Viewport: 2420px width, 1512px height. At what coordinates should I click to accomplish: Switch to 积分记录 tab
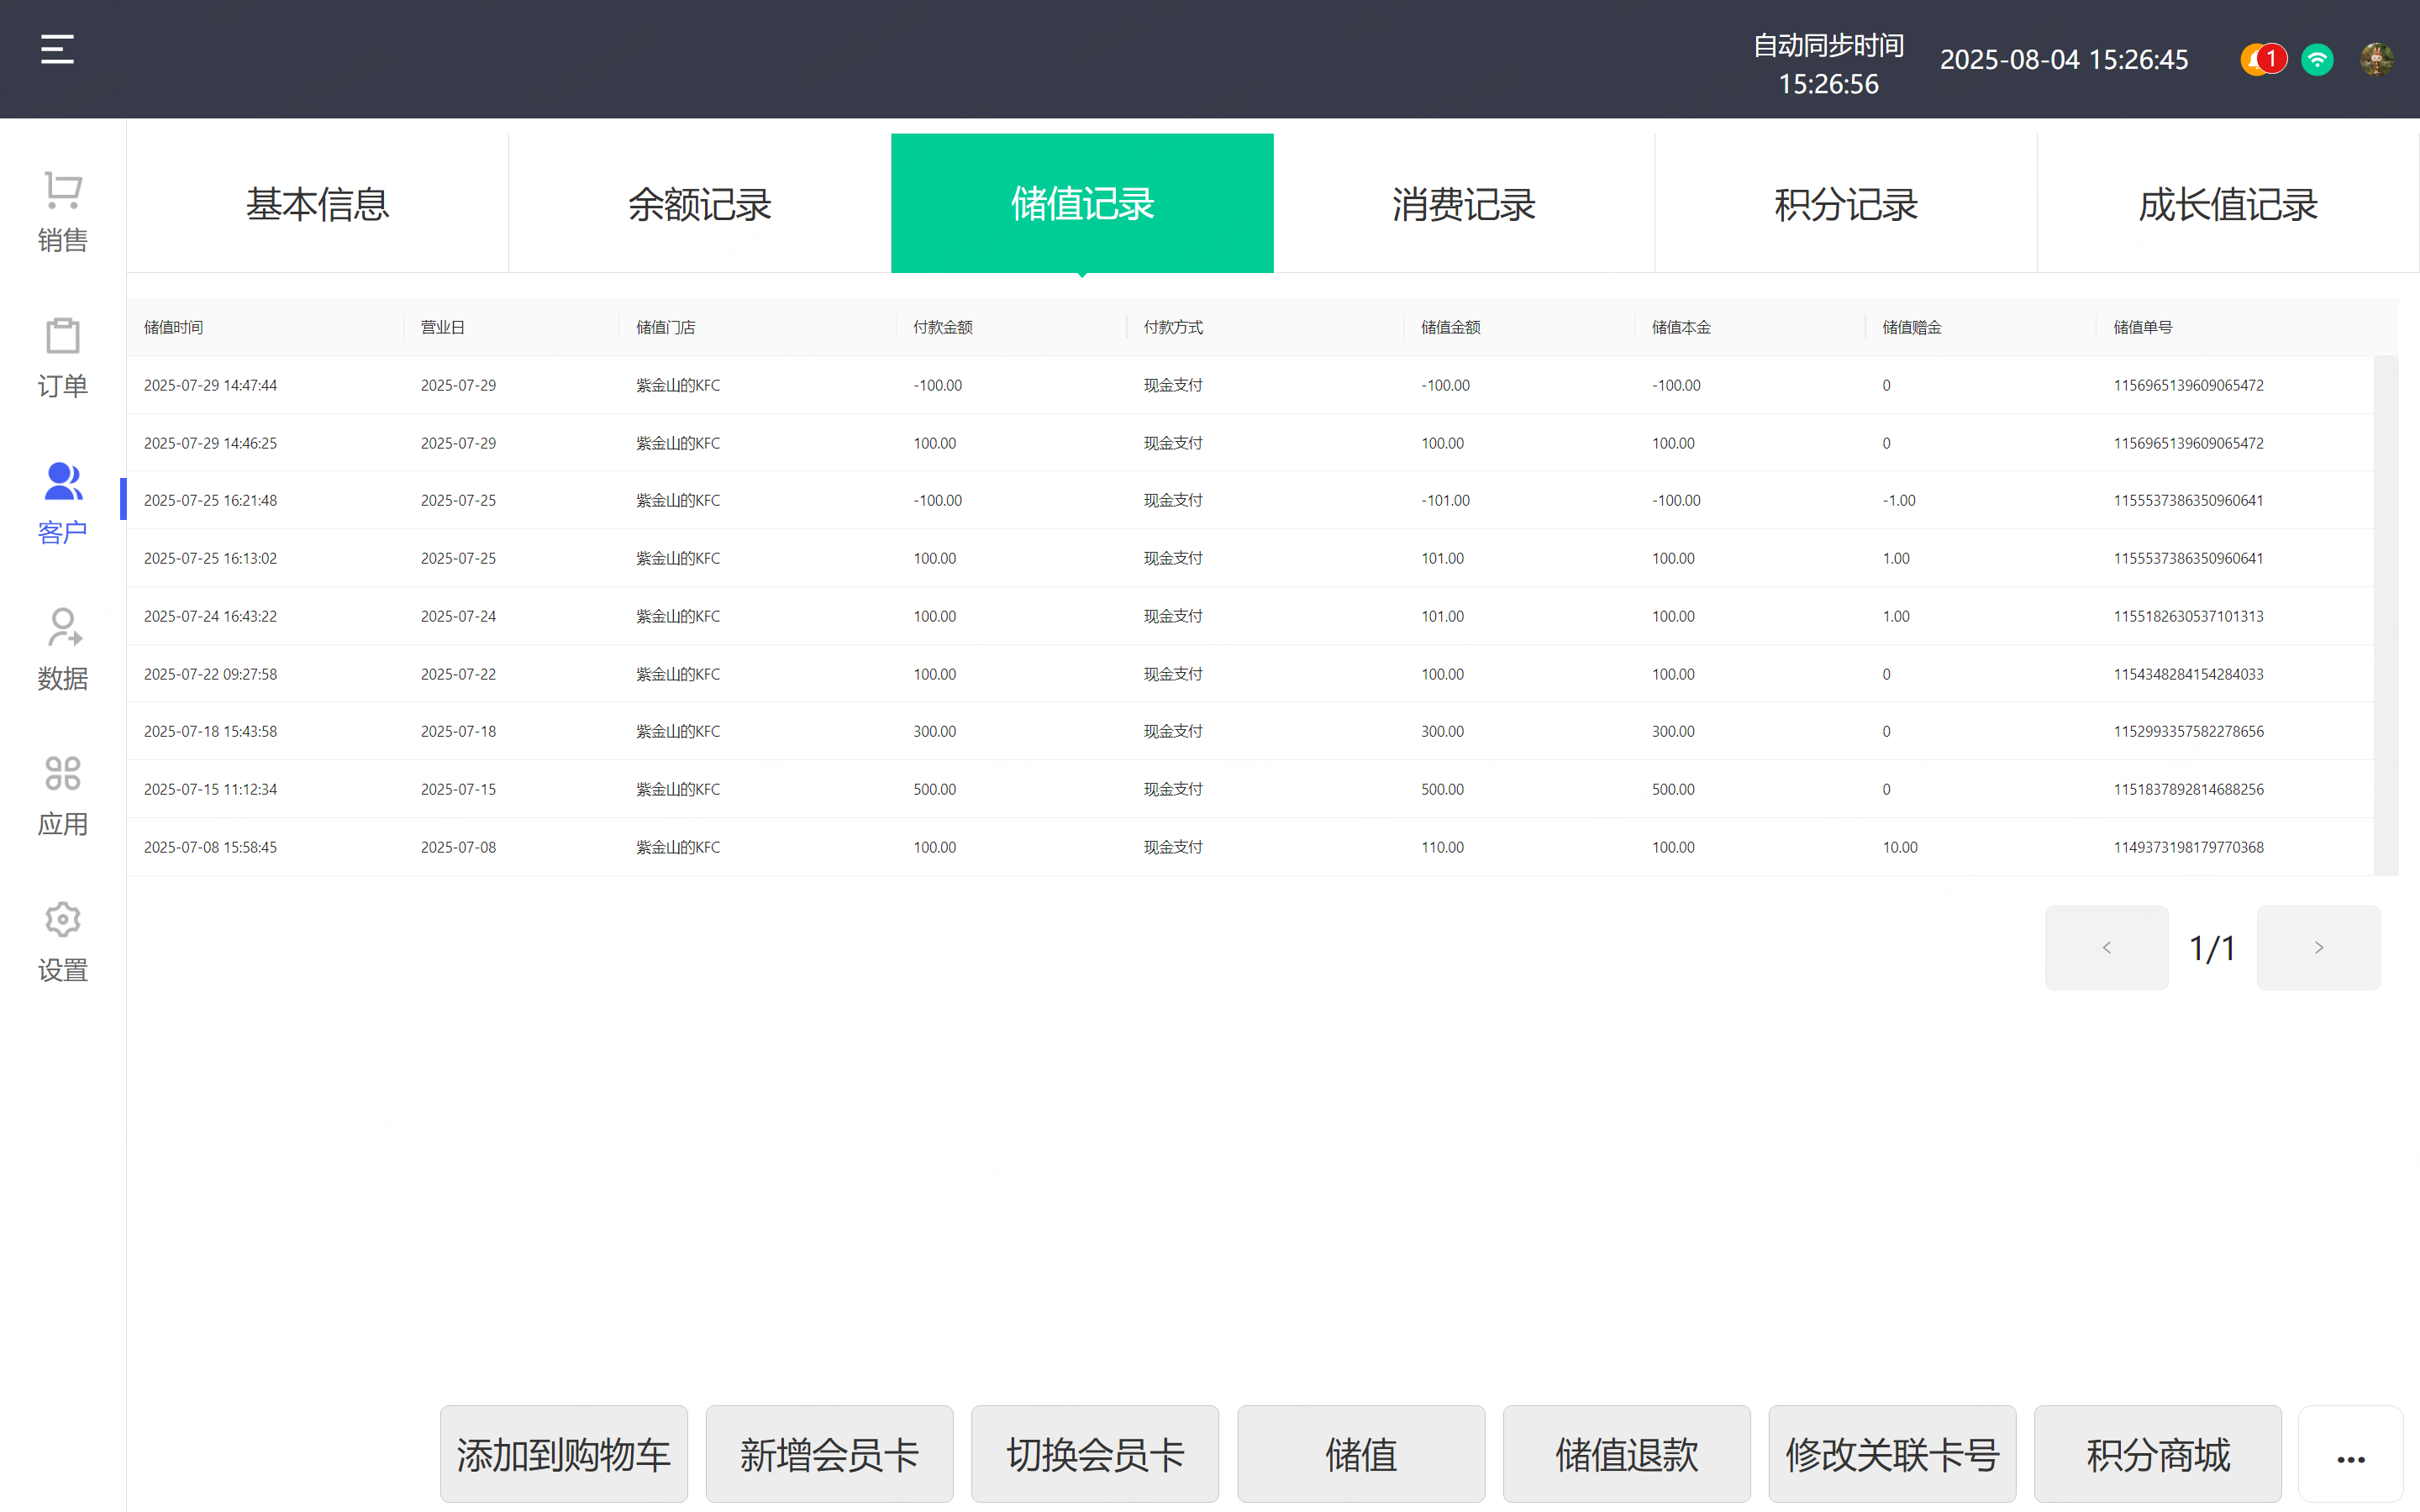click(x=1846, y=203)
